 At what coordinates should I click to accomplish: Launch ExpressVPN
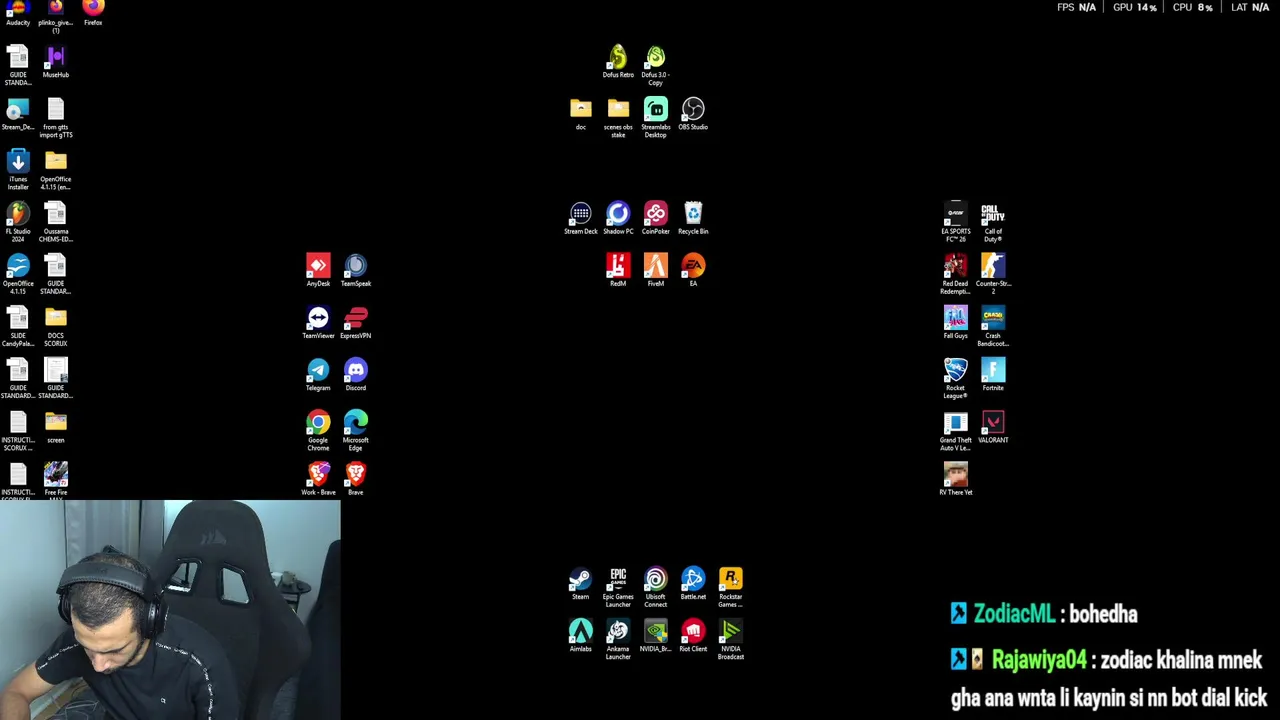point(356,322)
